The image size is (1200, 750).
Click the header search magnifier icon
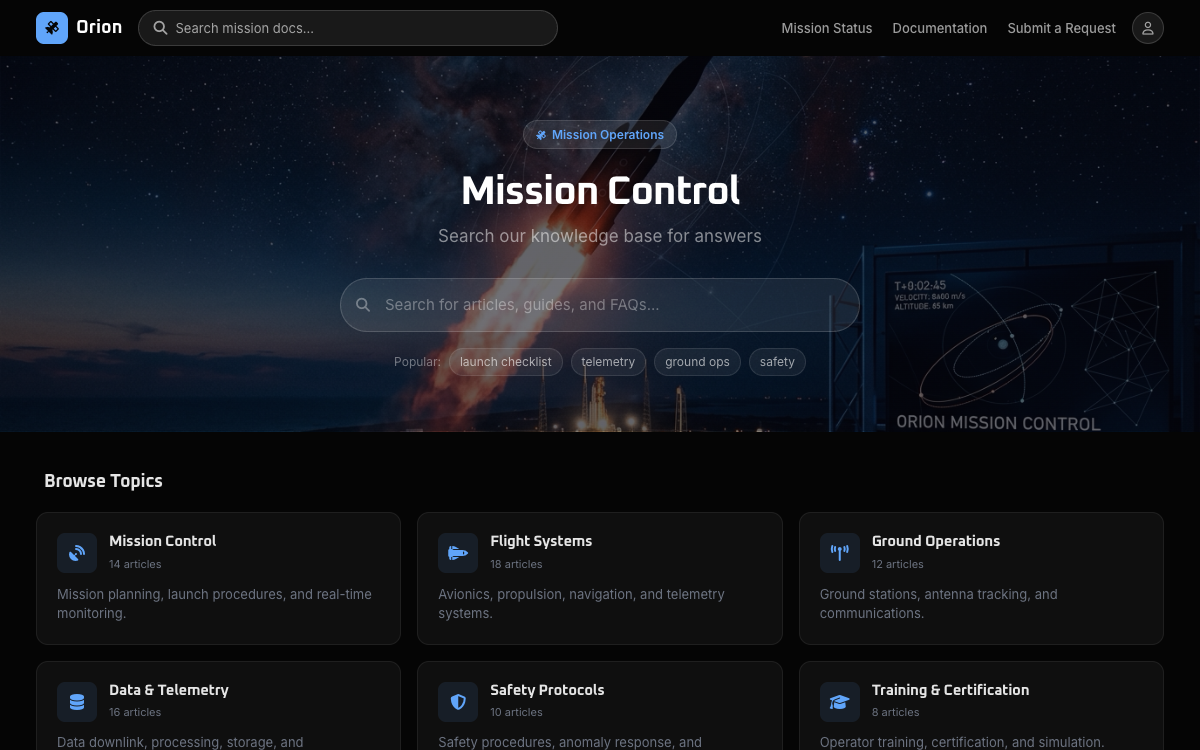pyautogui.click(x=160, y=28)
